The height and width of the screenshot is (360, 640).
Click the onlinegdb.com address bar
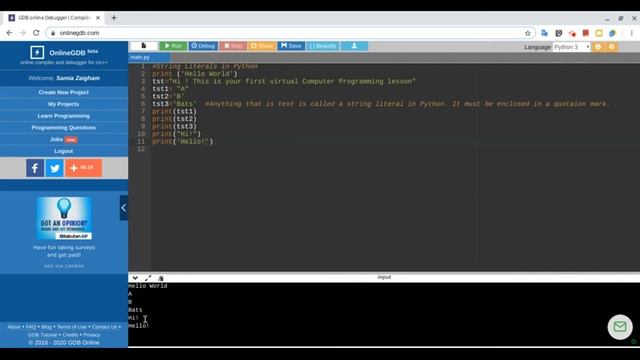[290, 33]
